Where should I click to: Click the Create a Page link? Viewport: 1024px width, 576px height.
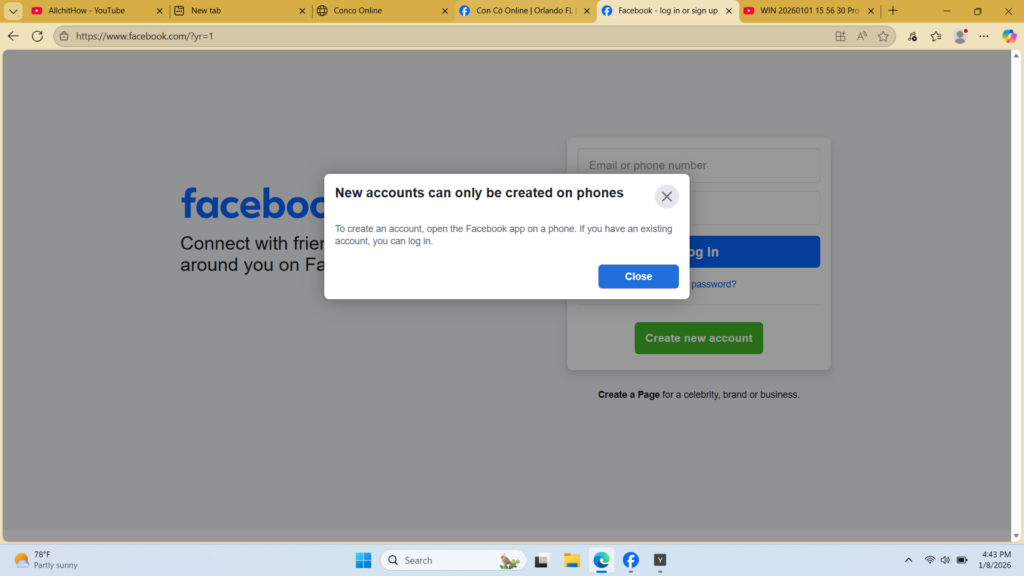click(x=628, y=395)
